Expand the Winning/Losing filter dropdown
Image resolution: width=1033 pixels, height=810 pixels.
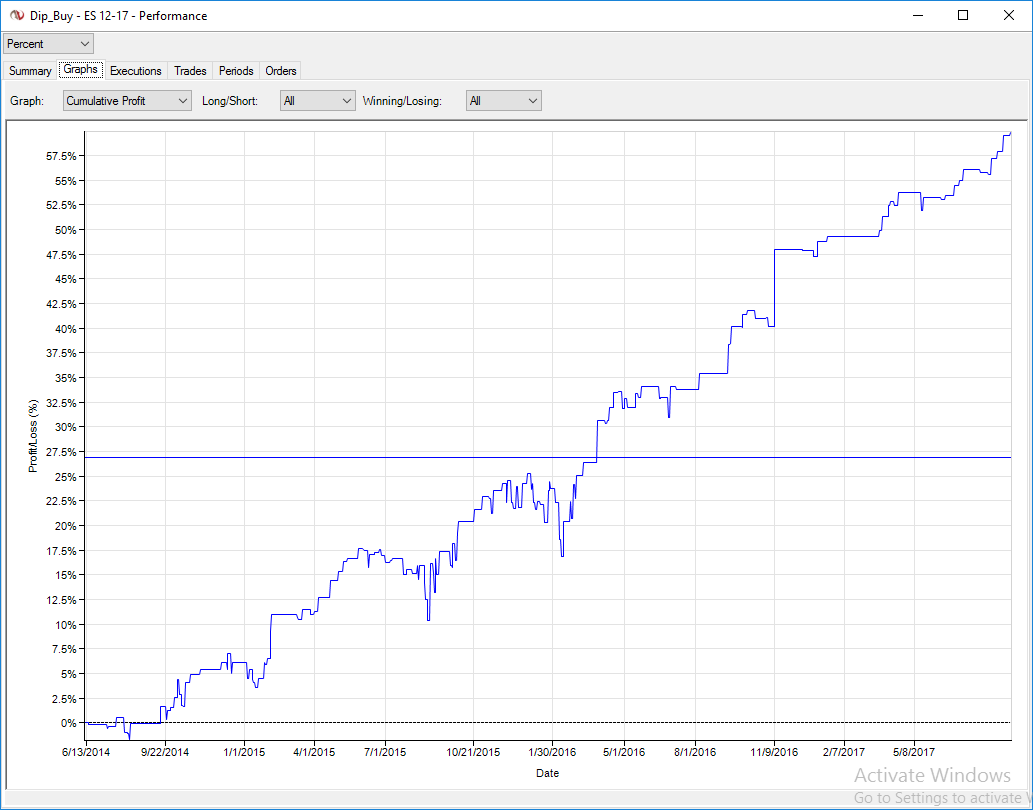[503, 101]
